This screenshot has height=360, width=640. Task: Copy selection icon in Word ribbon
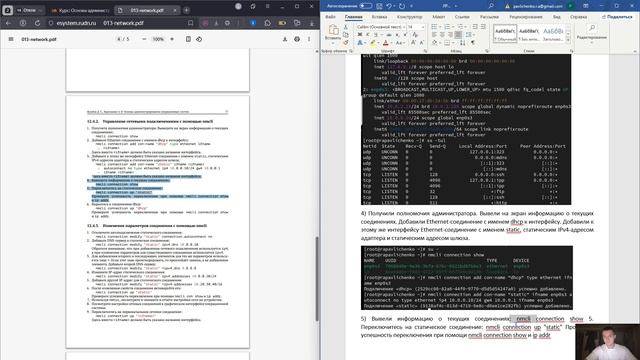(x=346, y=35)
